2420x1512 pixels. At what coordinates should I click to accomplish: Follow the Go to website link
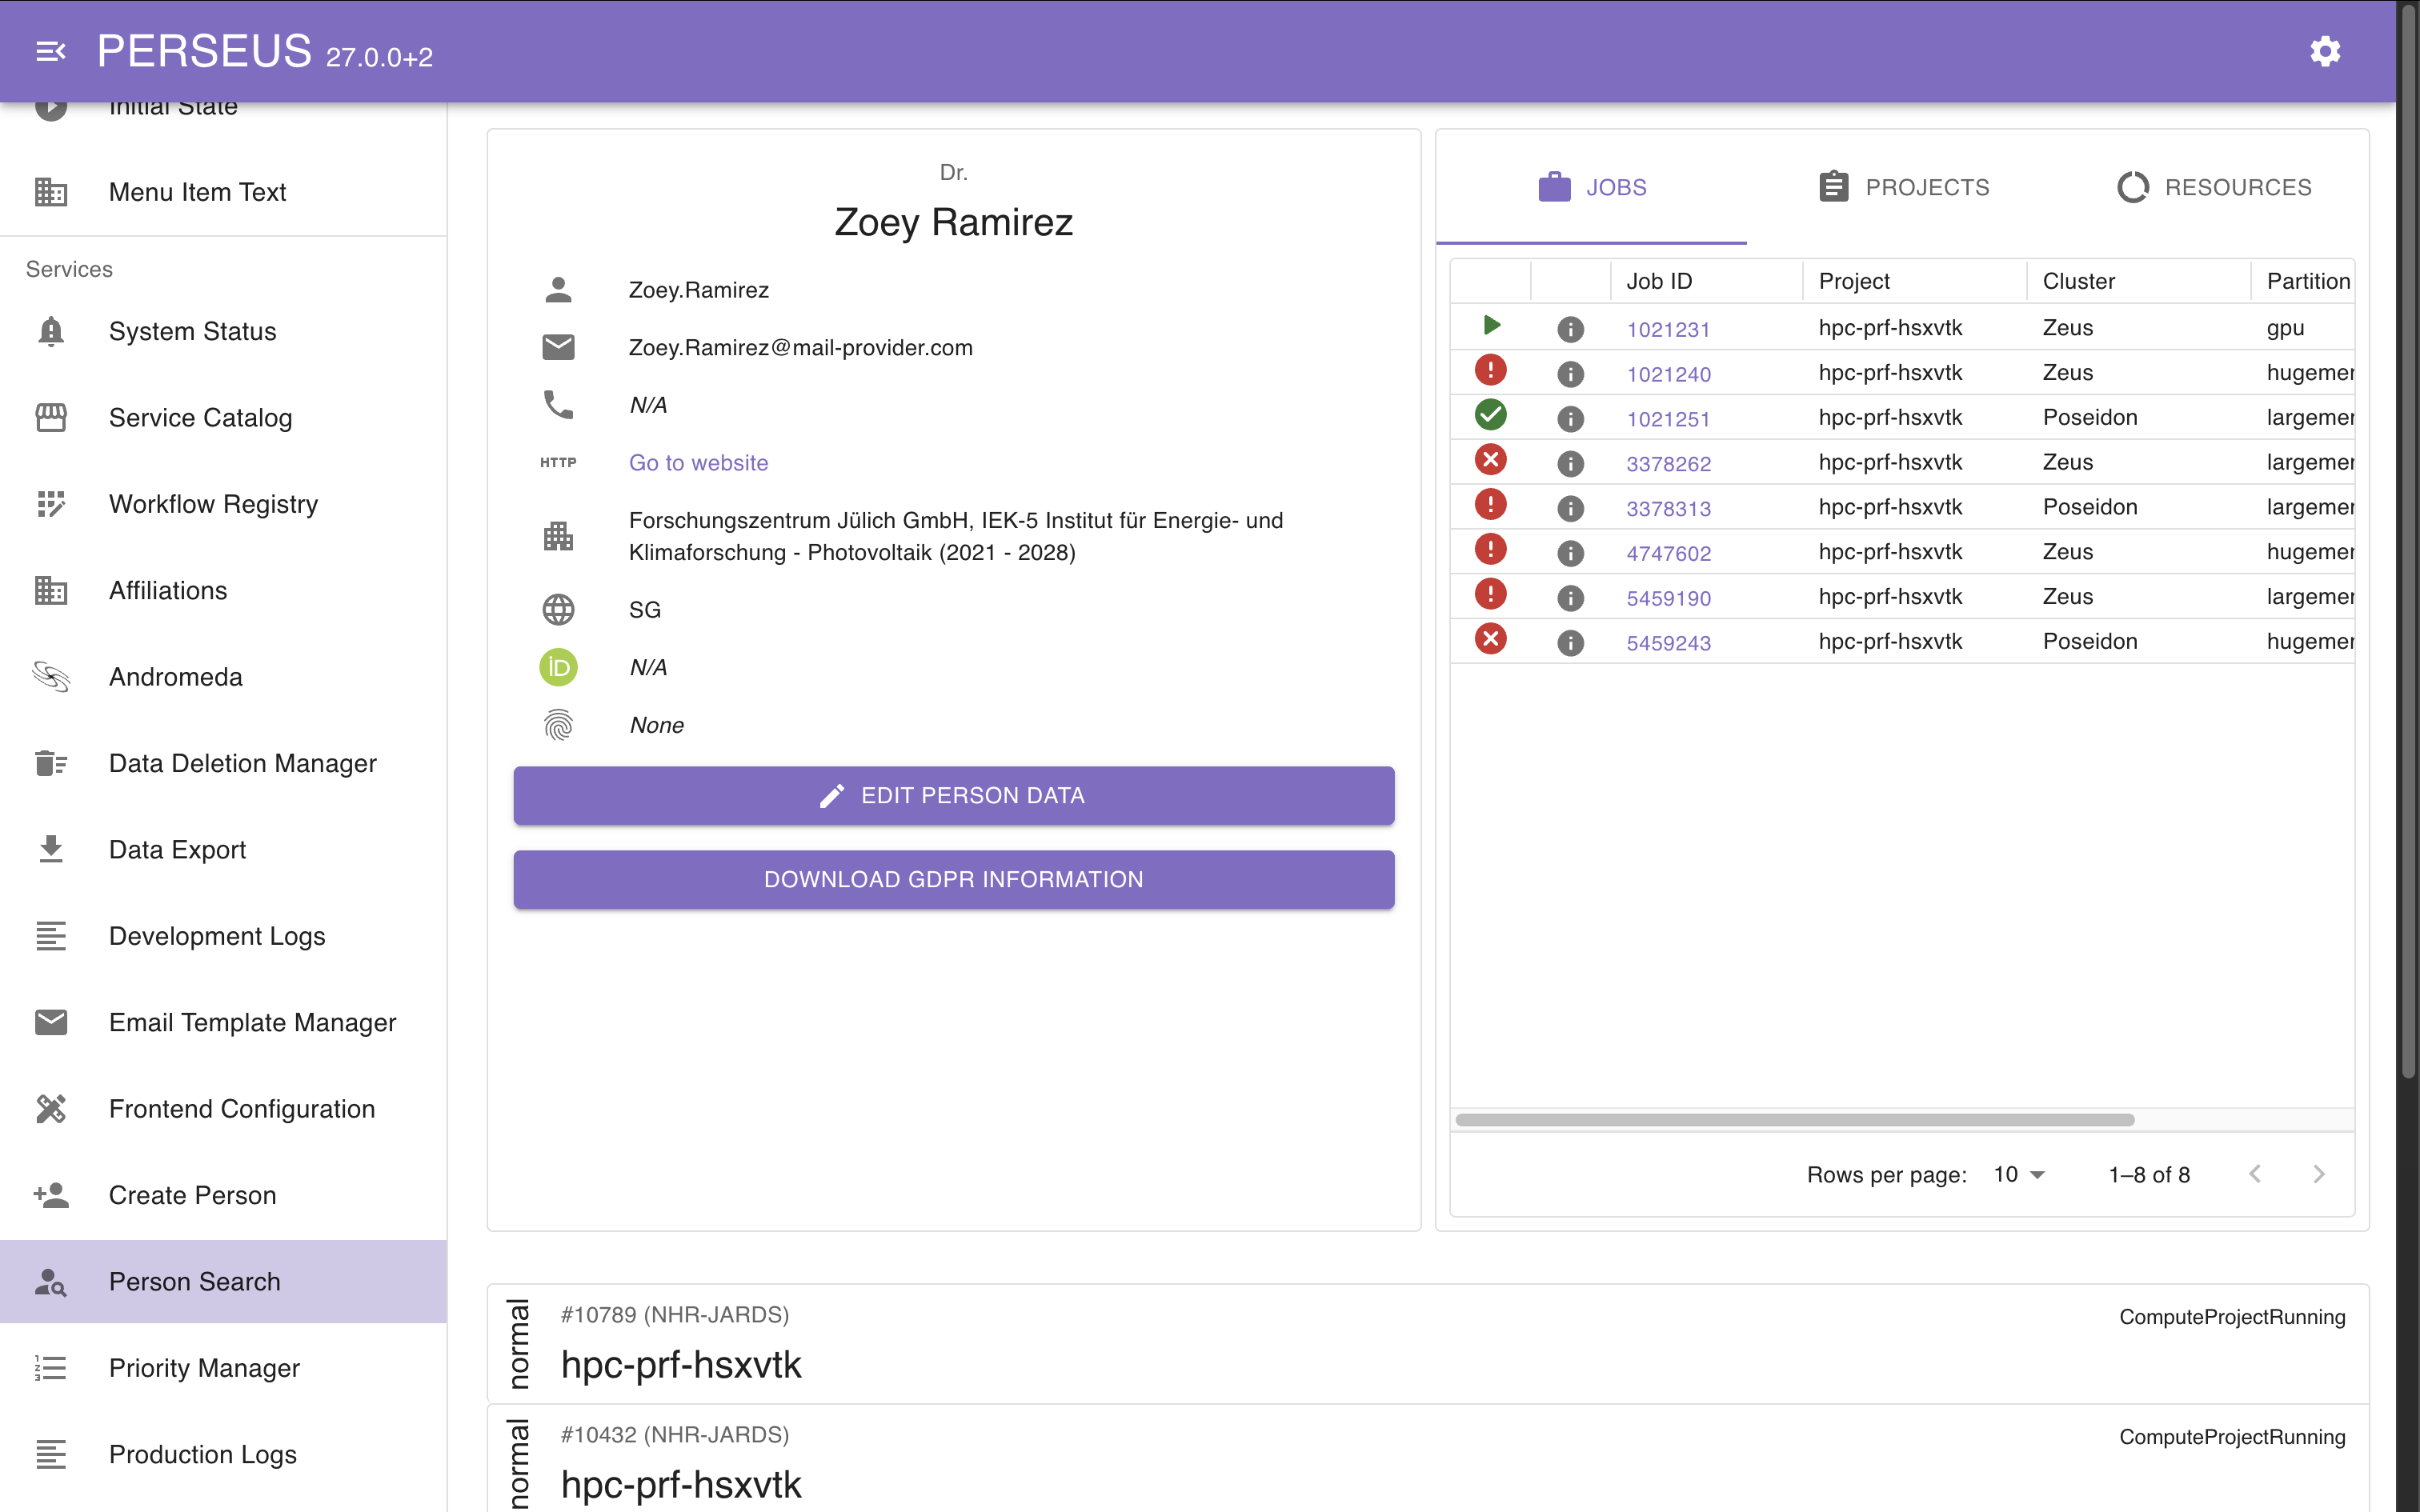pyautogui.click(x=698, y=463)
